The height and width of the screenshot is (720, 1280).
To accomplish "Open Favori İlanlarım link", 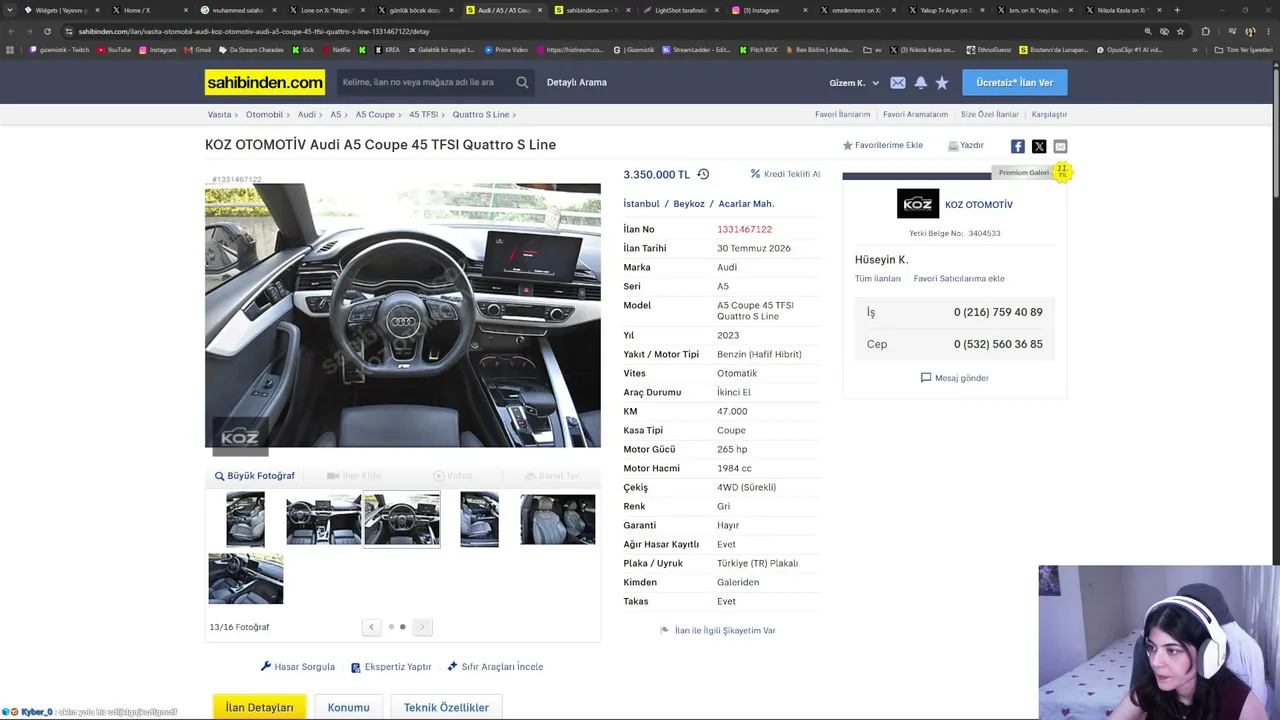I will tap(842, 115).
